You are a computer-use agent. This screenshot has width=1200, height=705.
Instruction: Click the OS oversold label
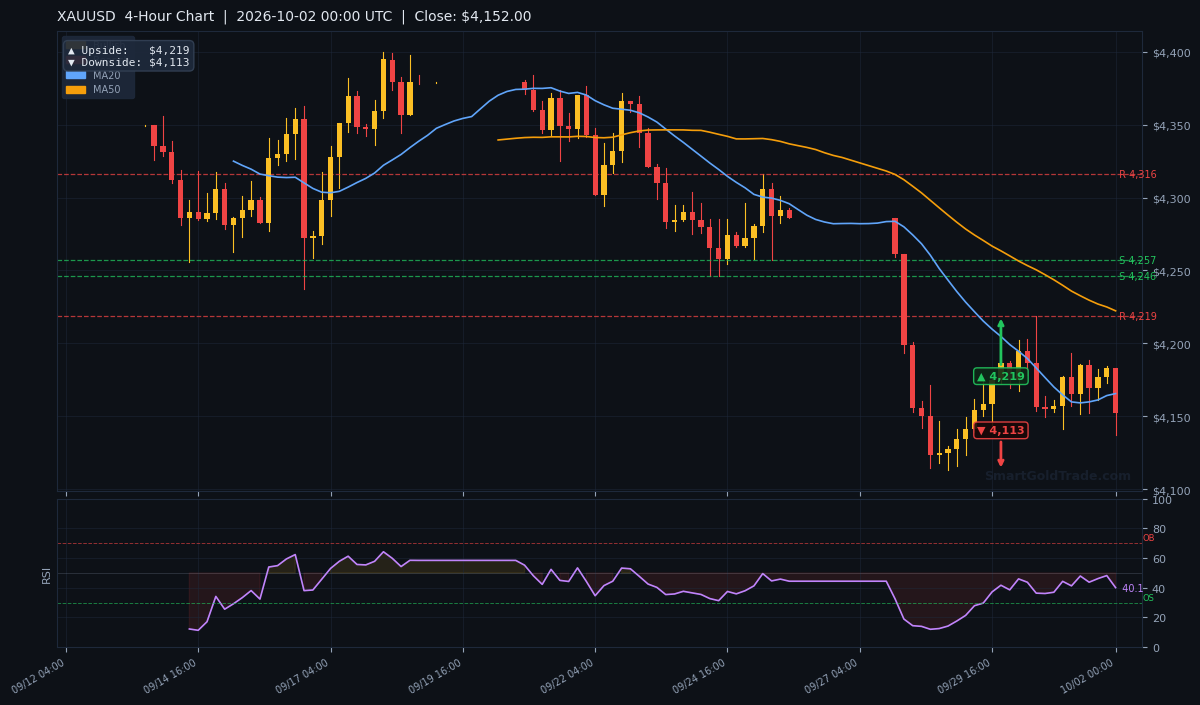coord(1148,598)
